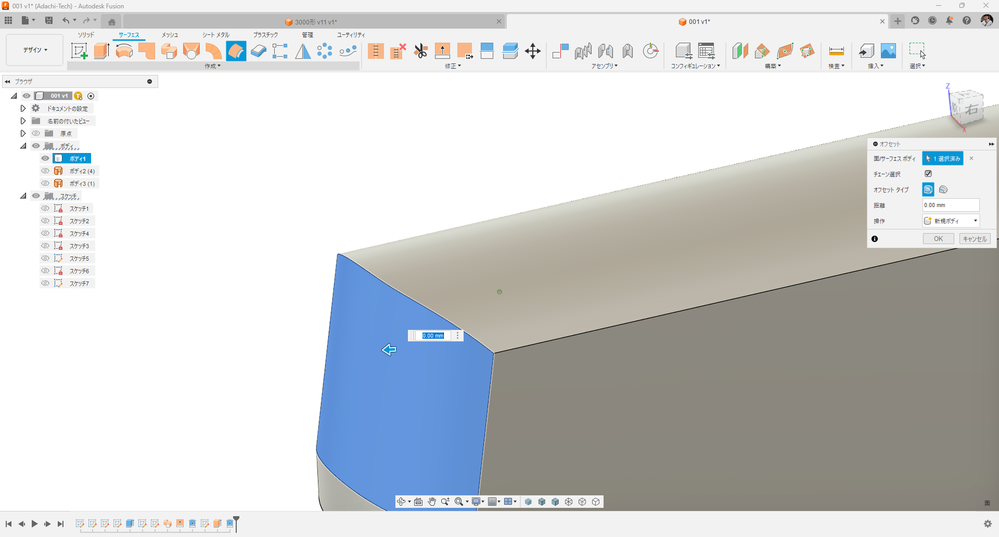Screen dimensions: 999x537
Task: Choose the surface Extrude tool
Action: click(x=102, y=51)
